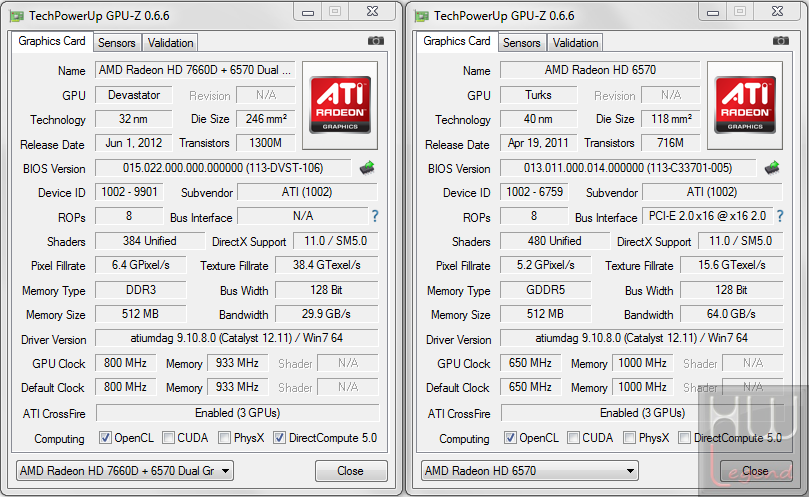This screenshot has height=497, width=809.
Task: Click Bus Interface value PCI-E 2.0 x16
Action: (707, 216)
